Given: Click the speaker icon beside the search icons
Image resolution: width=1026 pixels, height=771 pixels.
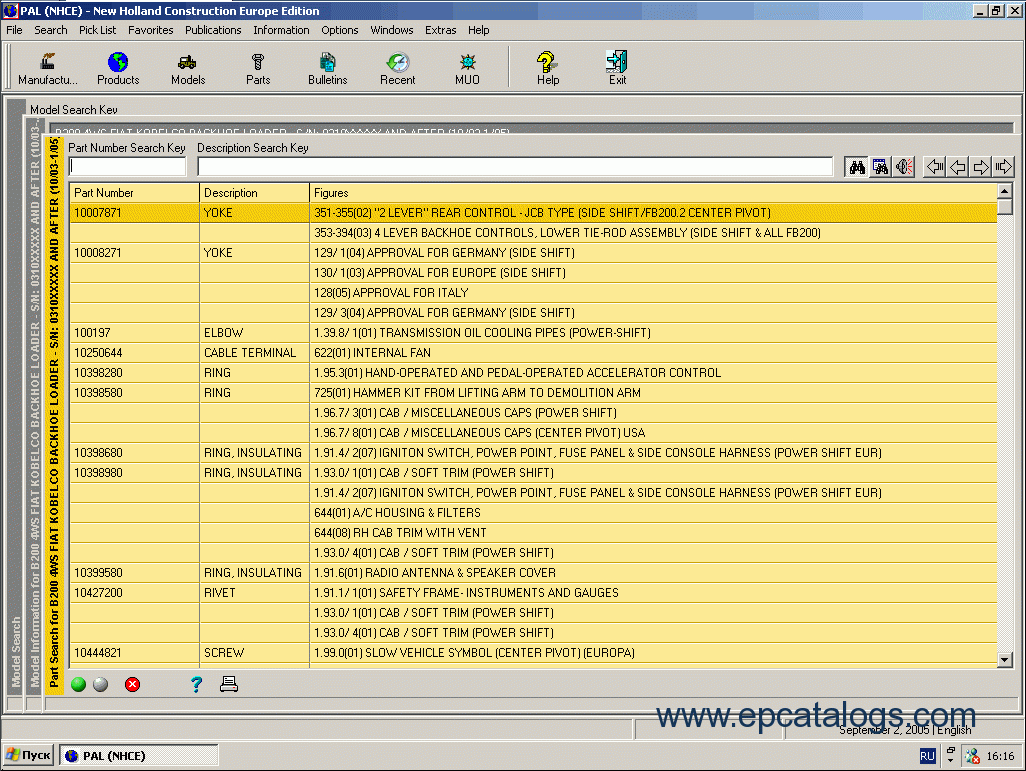Looking at the screenshot, I should pos(904,167).
